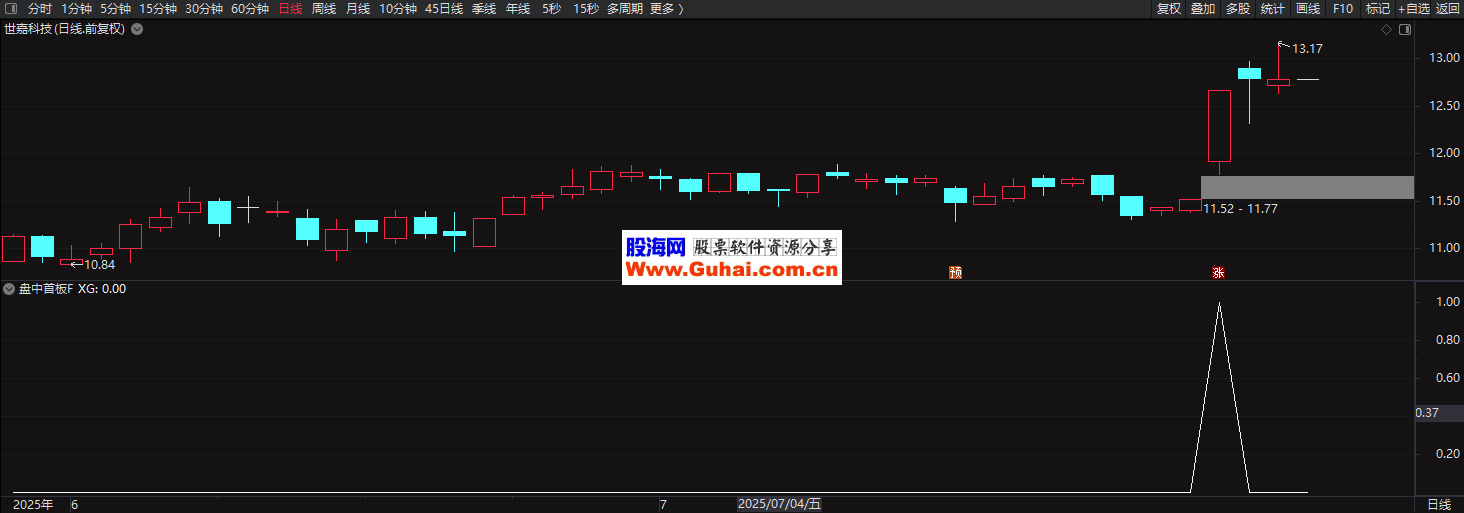Click the 统计 statistics button

(1273, 9)
